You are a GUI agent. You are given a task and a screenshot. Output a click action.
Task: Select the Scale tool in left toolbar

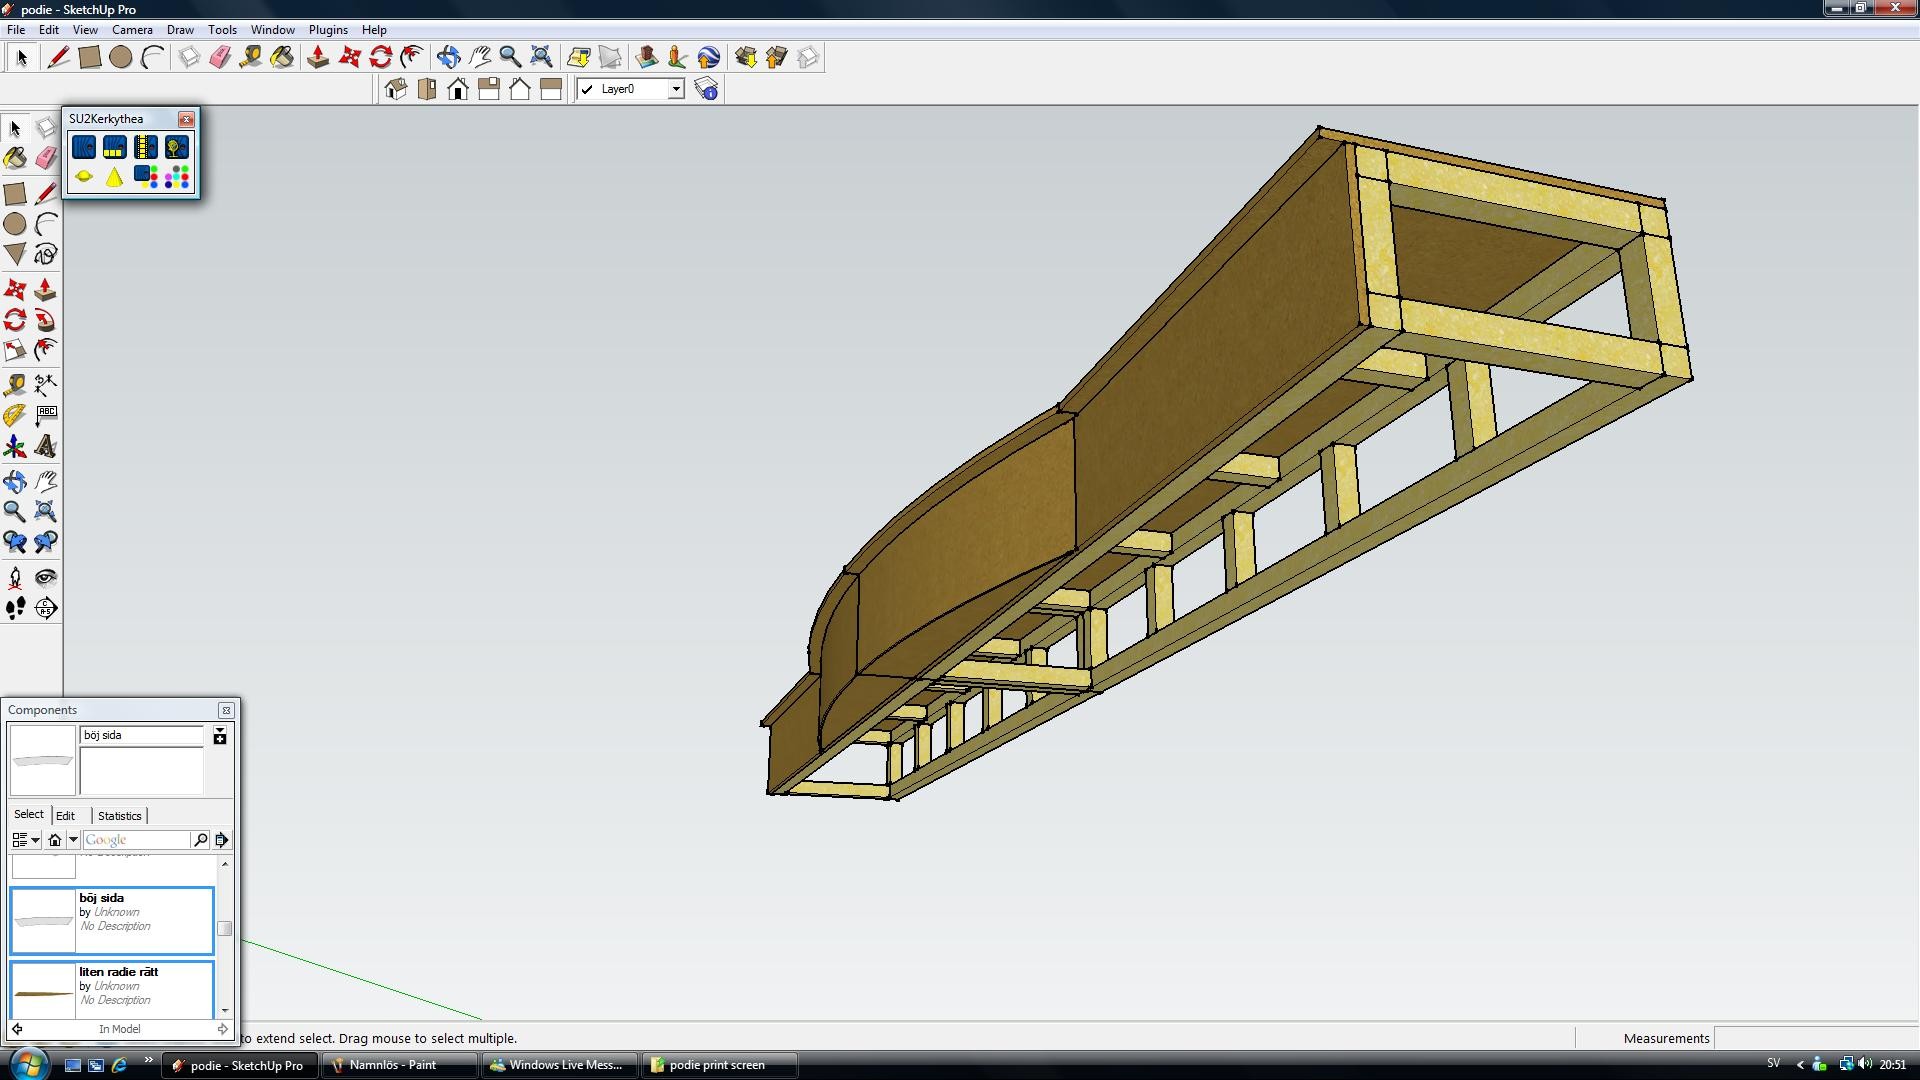pyautogui.click(x=15, y=350)
